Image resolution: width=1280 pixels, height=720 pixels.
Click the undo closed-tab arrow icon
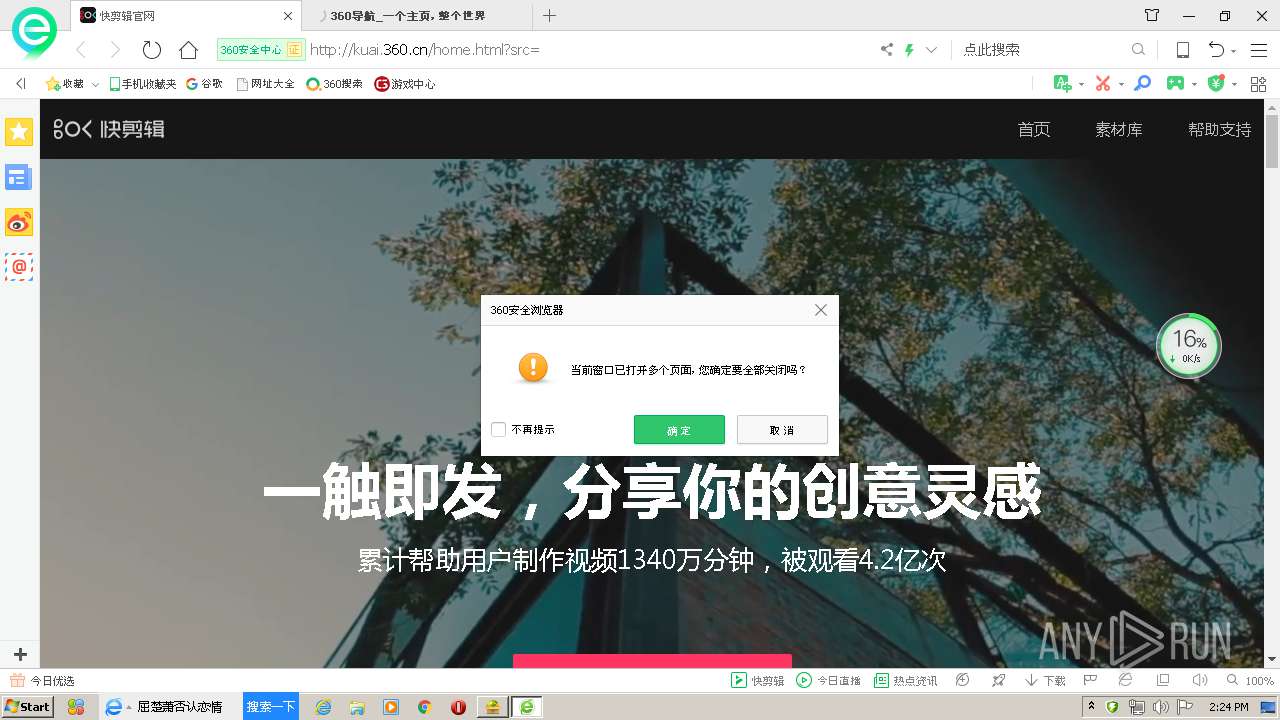1216,49
